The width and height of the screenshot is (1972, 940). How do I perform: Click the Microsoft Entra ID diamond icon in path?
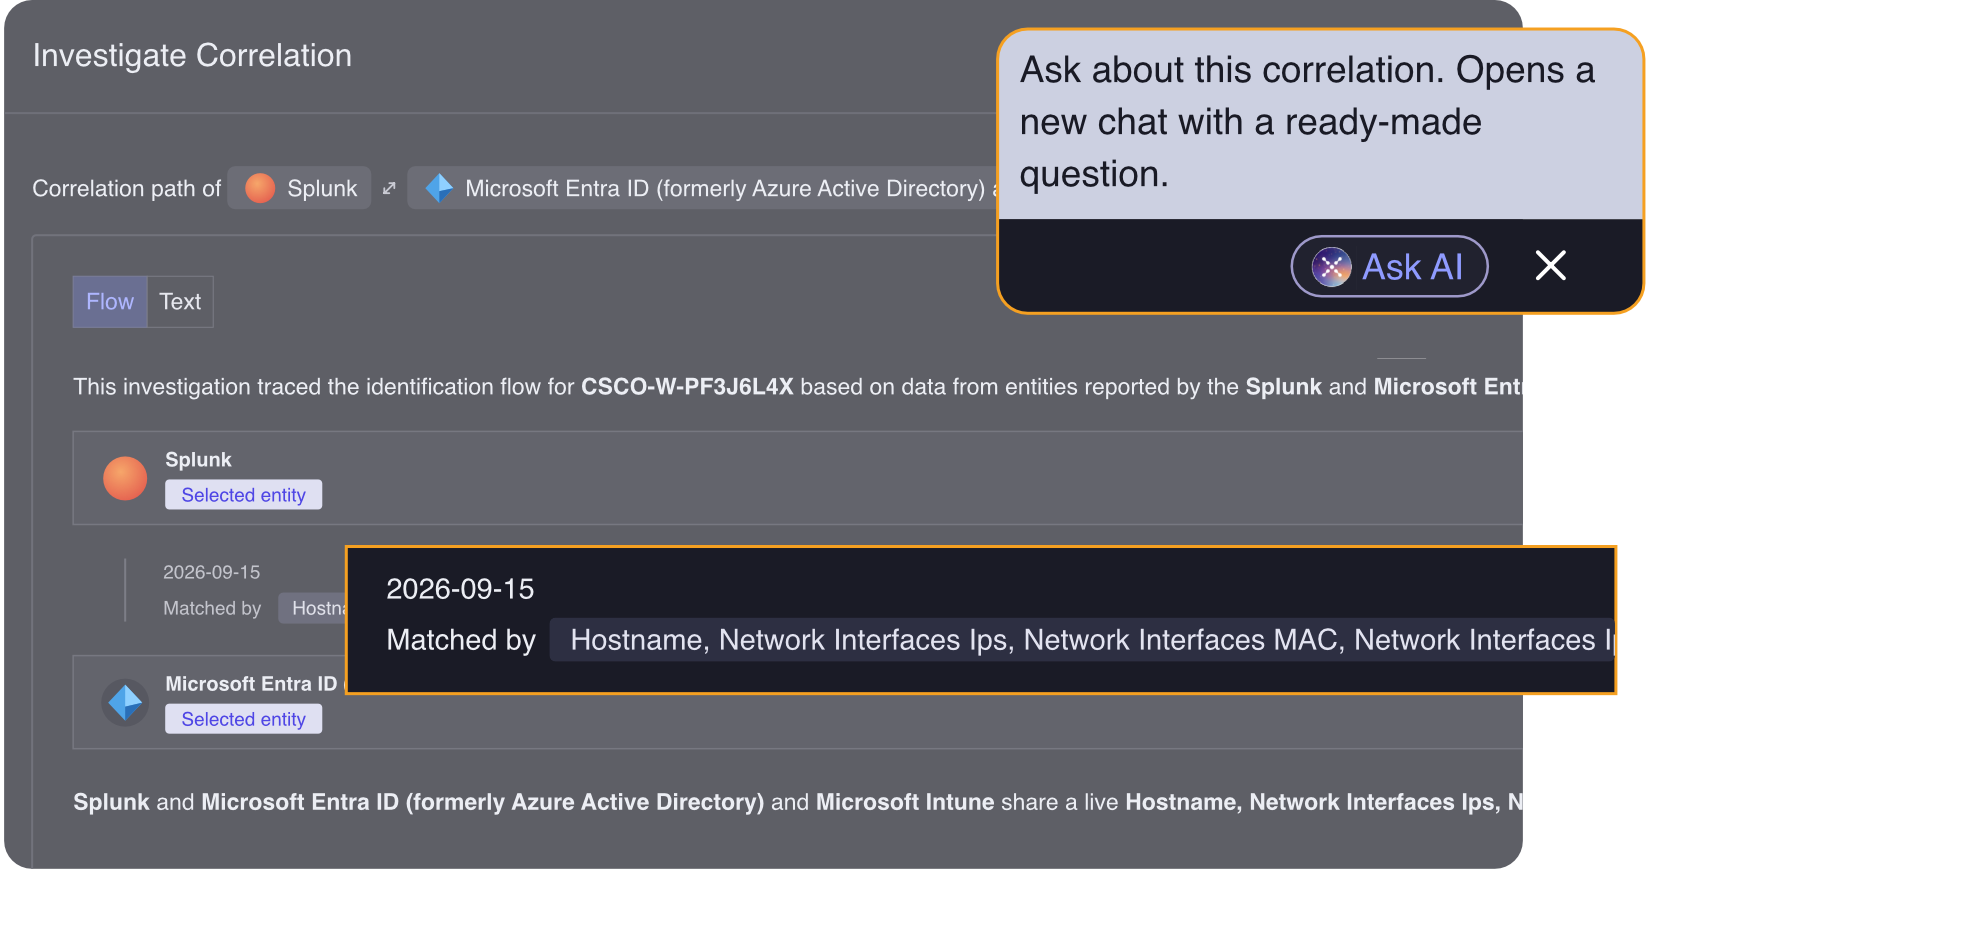(x=439, y=188)
